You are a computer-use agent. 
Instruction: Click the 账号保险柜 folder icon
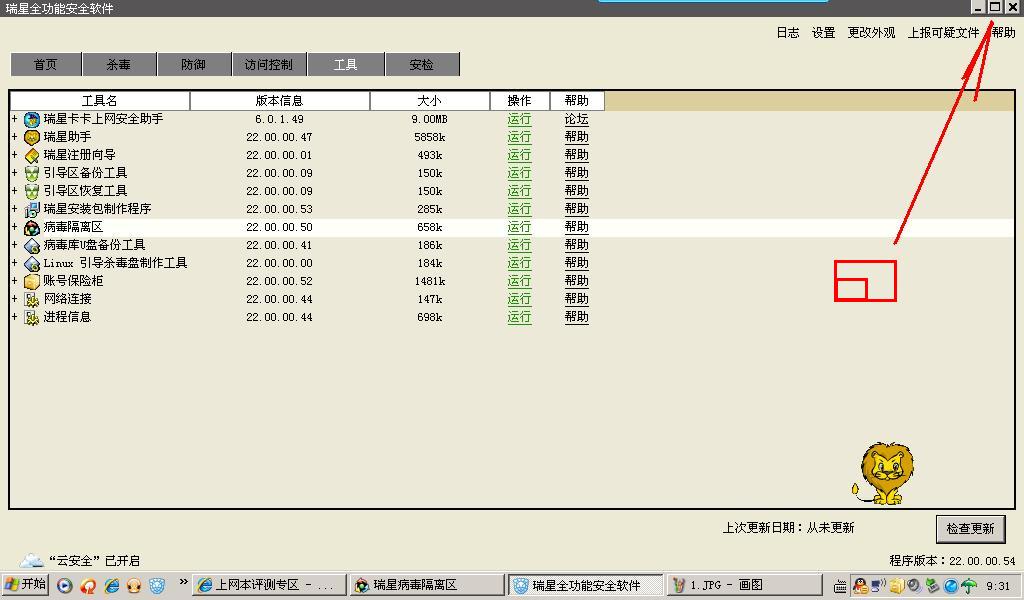click(31, 281)
